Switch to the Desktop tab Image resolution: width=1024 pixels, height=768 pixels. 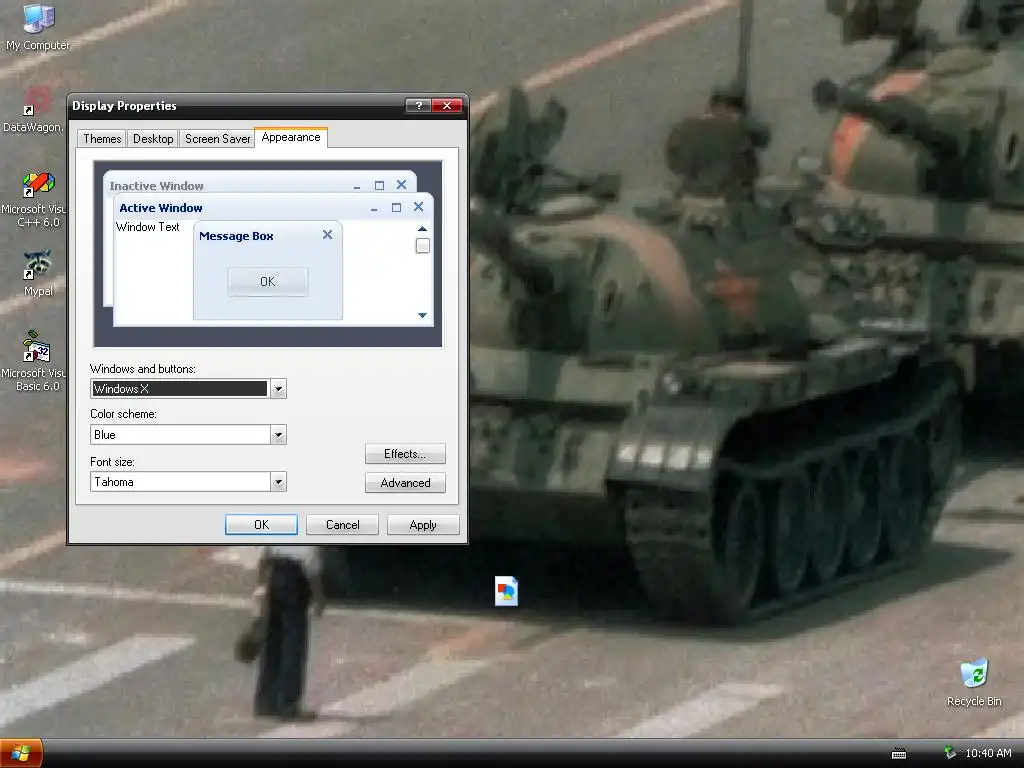pos(153,139)
